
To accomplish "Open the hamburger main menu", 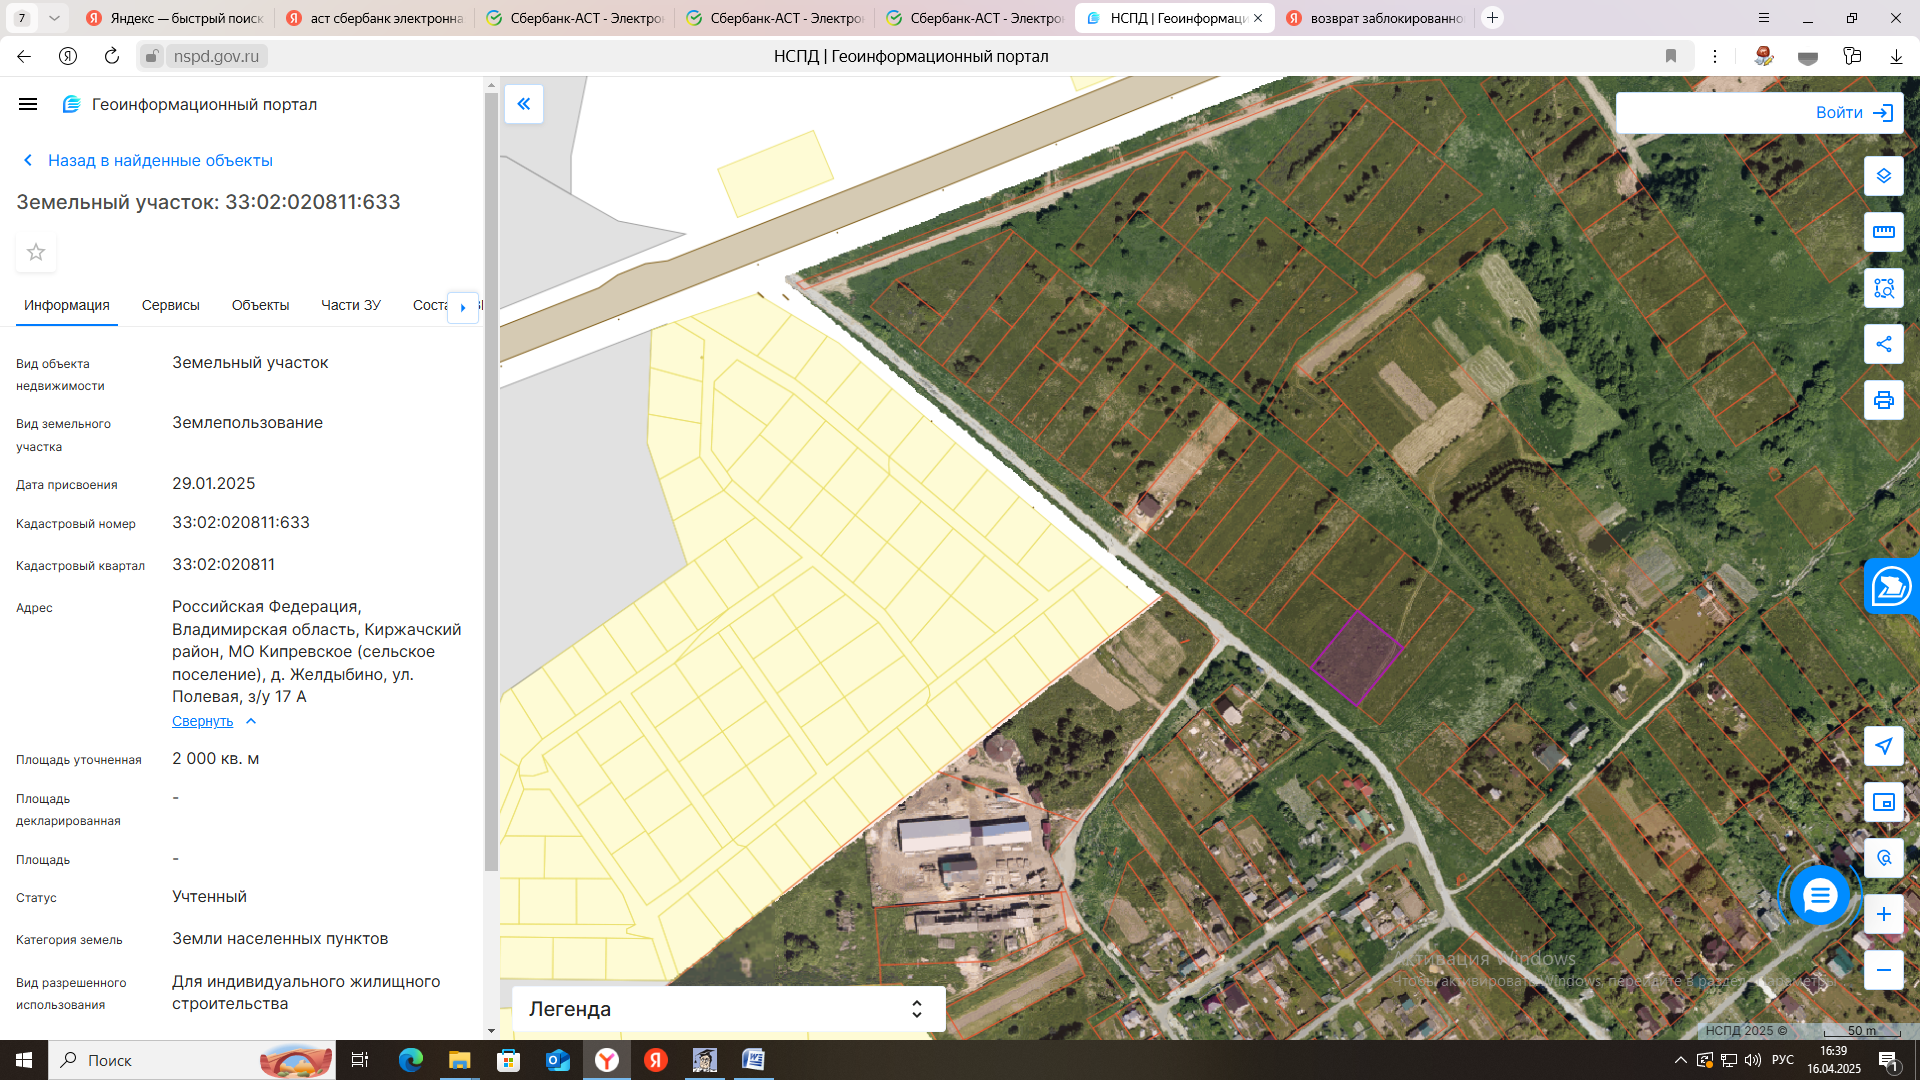I will point(28,104).
